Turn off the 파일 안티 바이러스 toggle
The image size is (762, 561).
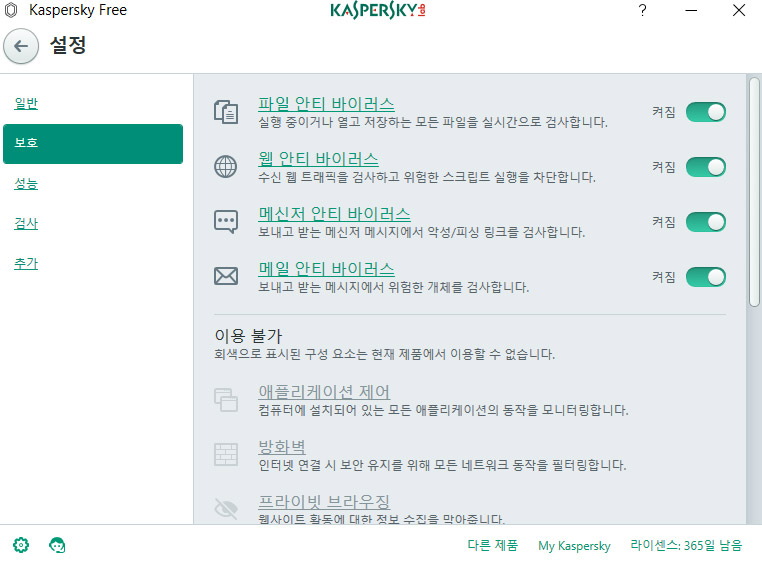tap(706, 112)
